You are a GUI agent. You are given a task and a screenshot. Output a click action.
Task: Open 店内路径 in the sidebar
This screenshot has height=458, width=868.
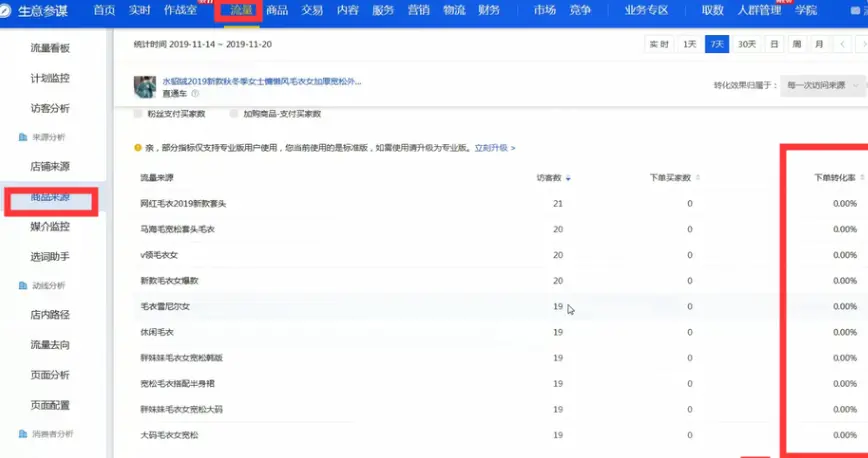50,315
